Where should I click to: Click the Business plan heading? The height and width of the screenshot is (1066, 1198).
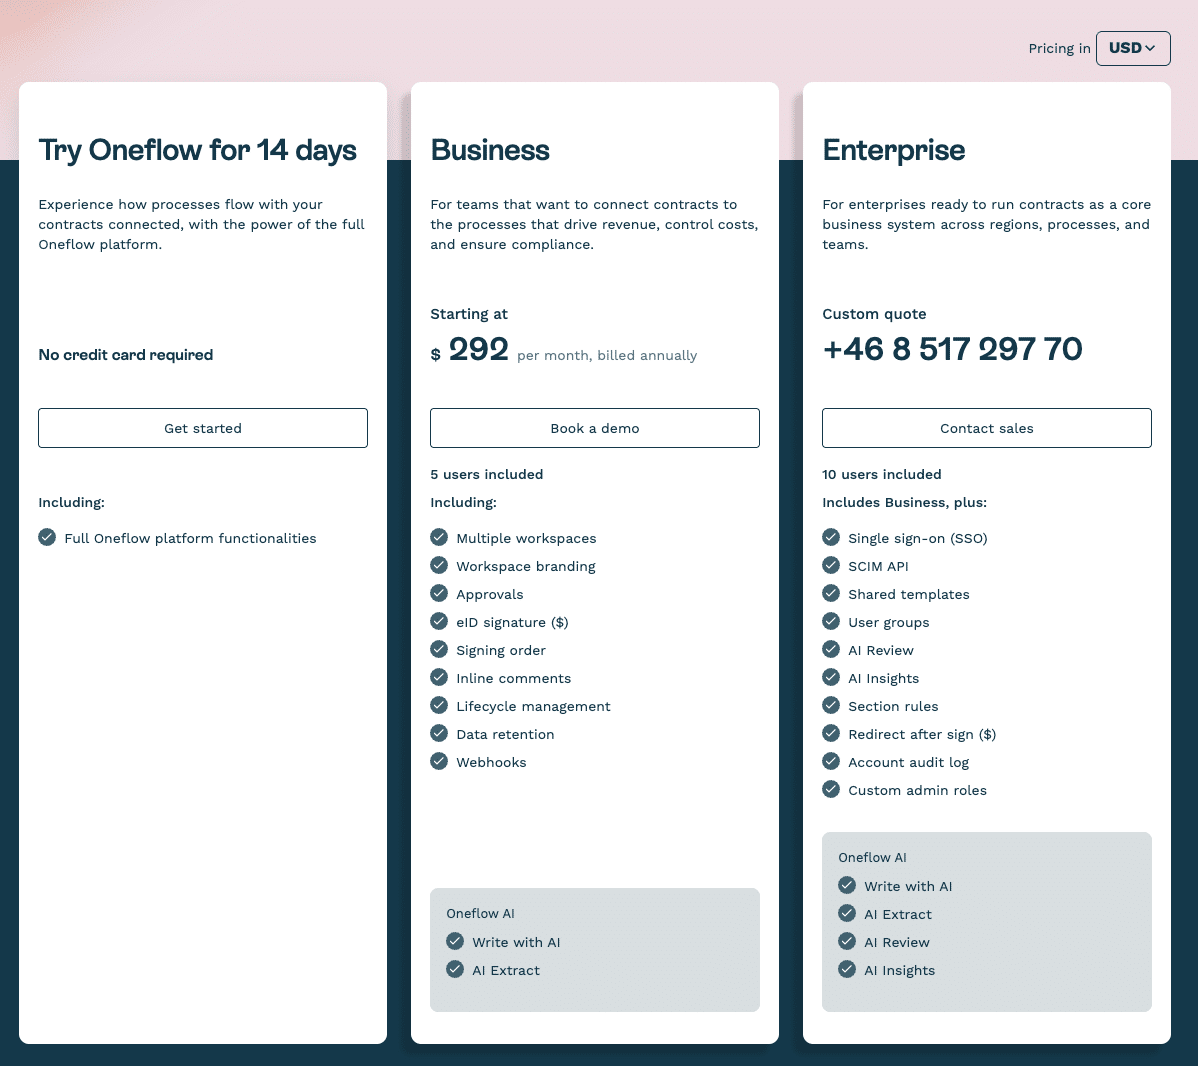coord(490,150)
